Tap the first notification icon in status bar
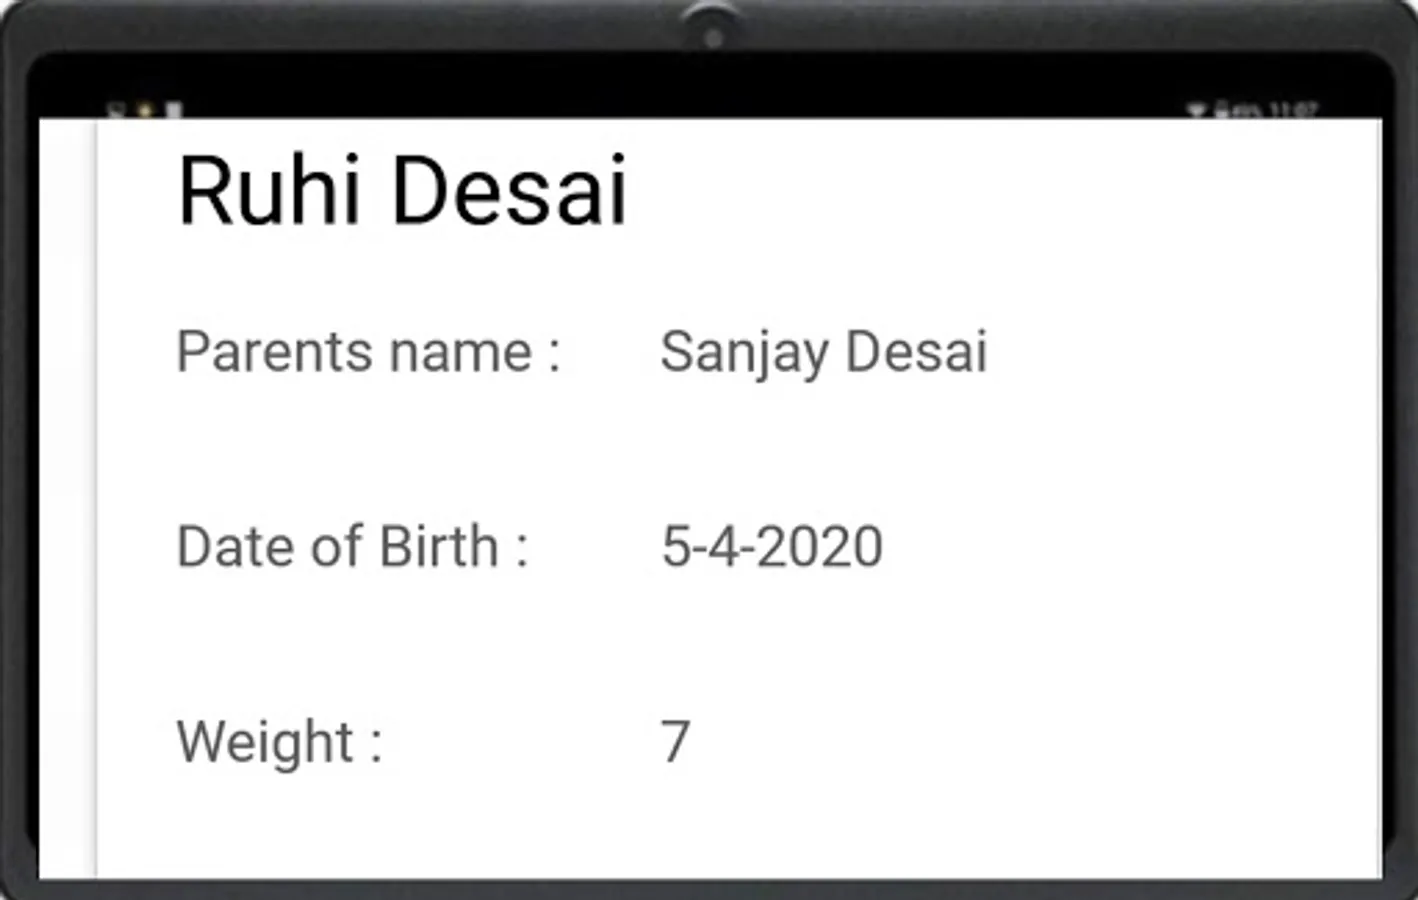The image size is (1418, 900). click(116, 109)
